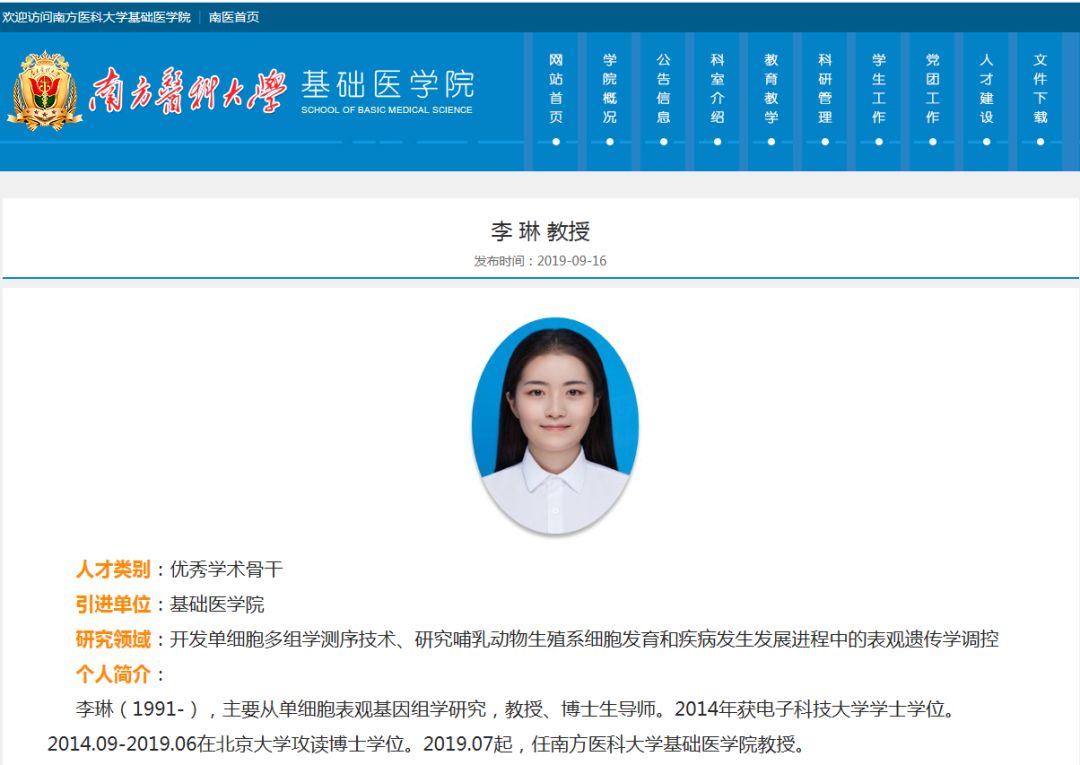Open the 公告信息 navigation menu
The image size is (1080, 765).
tap(663, 89)
